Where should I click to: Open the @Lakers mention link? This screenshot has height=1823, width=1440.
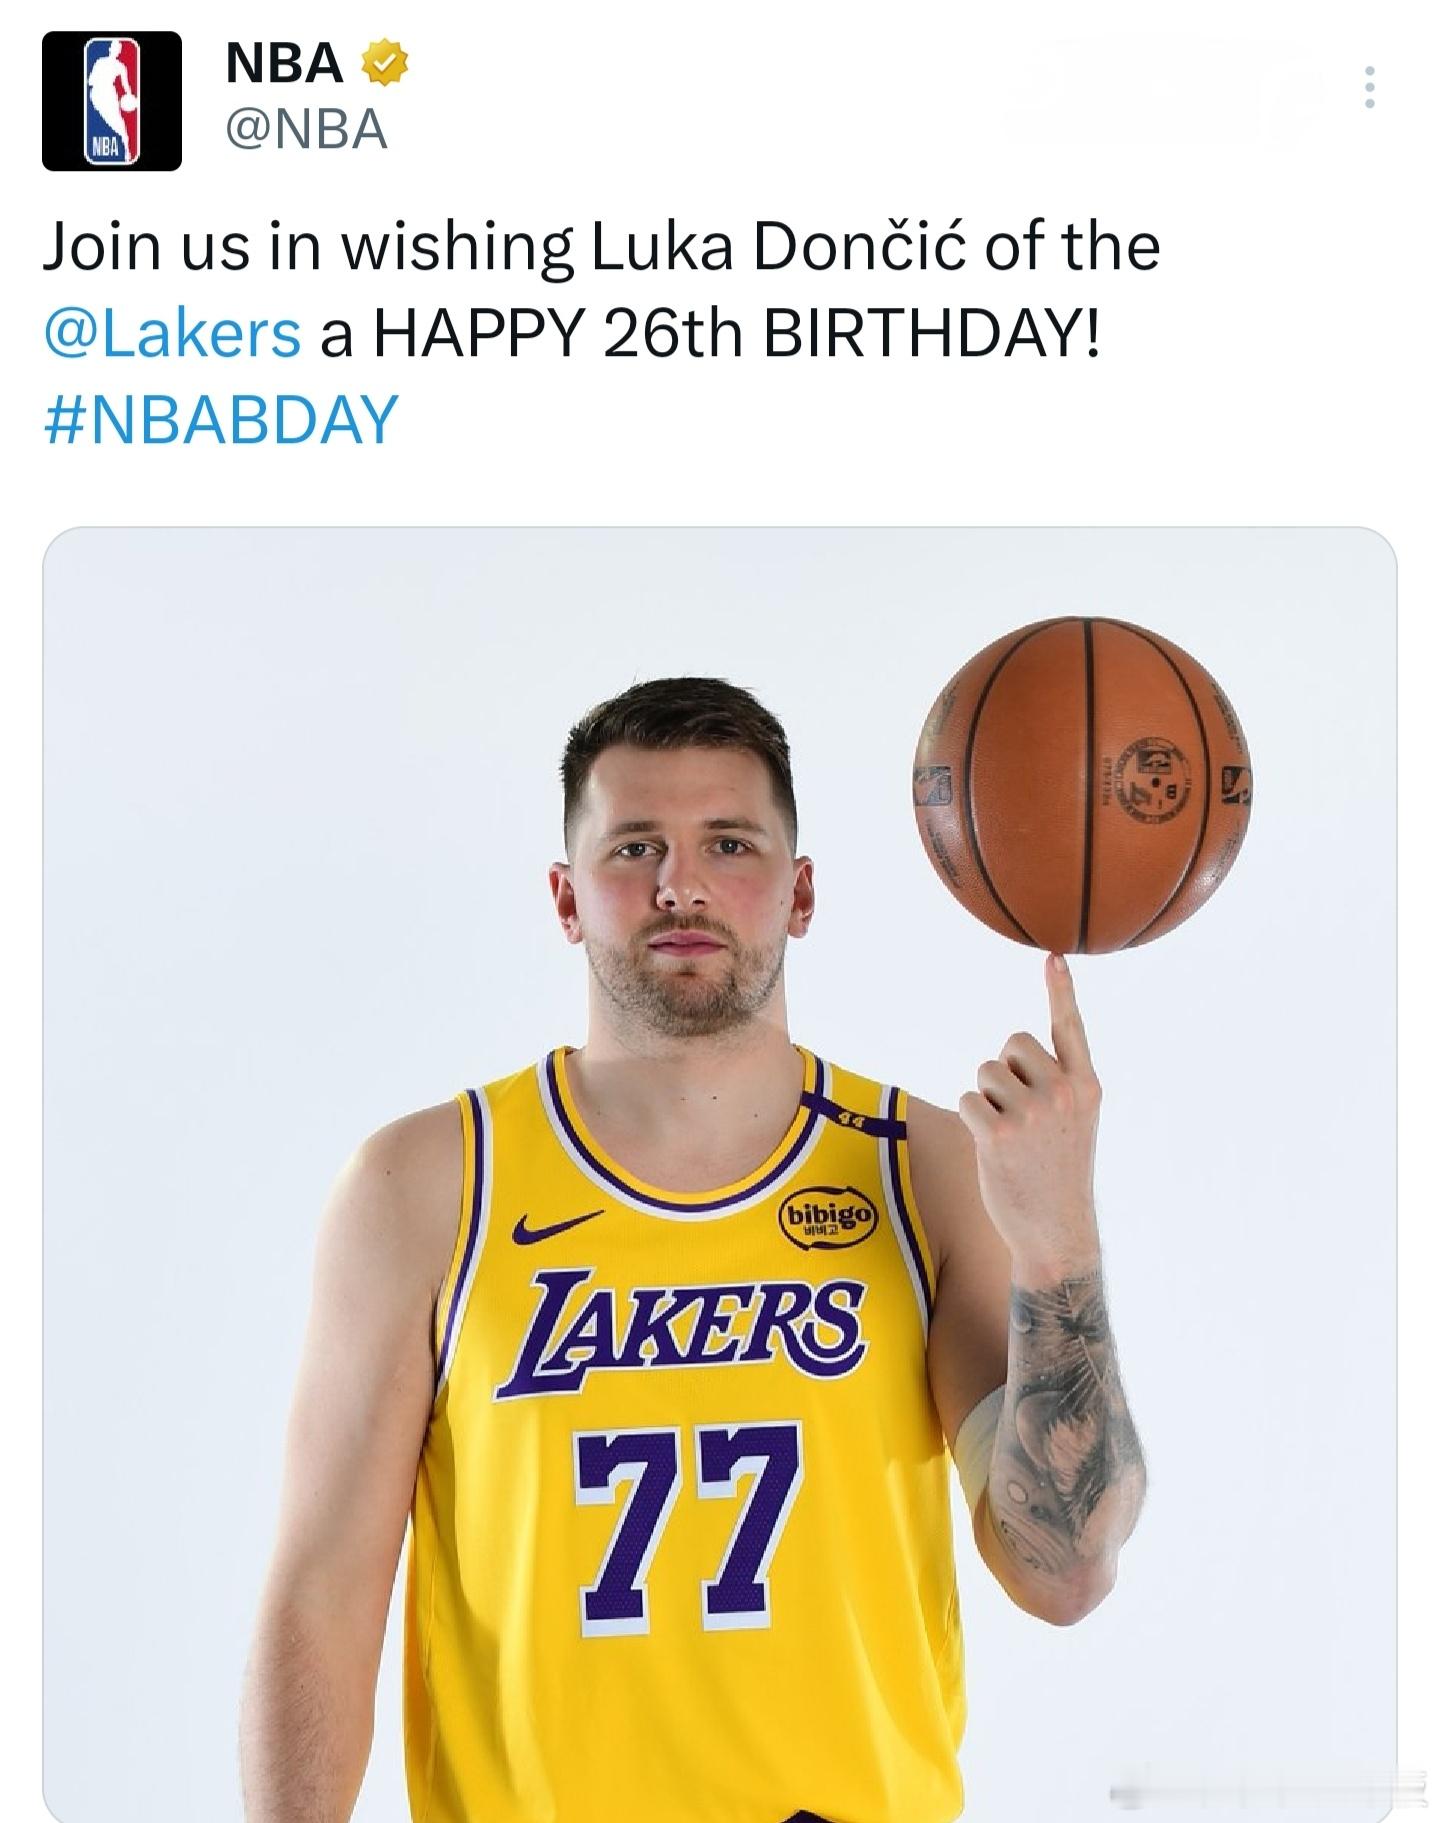[172, 334]
